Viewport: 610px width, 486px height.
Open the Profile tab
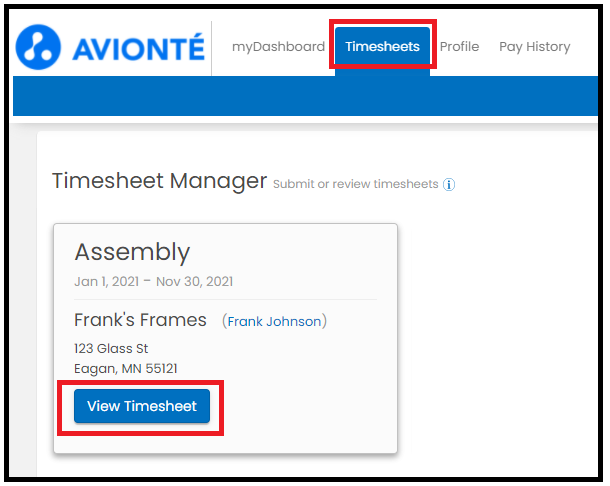pyautogui.click(x=459, y=47)
